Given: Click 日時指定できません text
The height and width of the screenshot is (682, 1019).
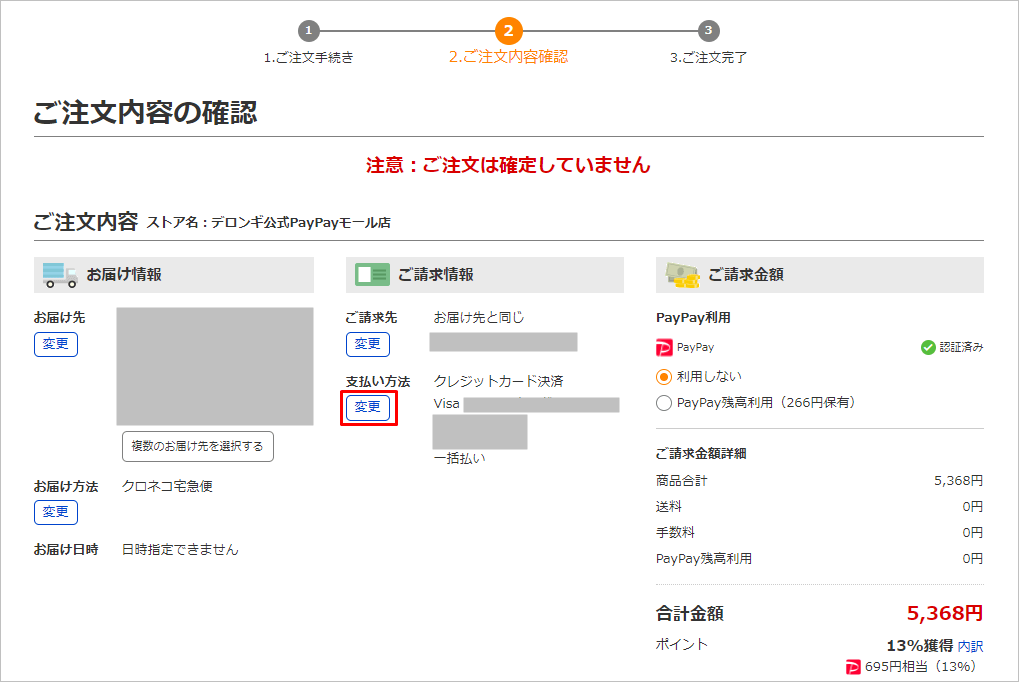Looking at the screenshot, I should tap(180, 550).
